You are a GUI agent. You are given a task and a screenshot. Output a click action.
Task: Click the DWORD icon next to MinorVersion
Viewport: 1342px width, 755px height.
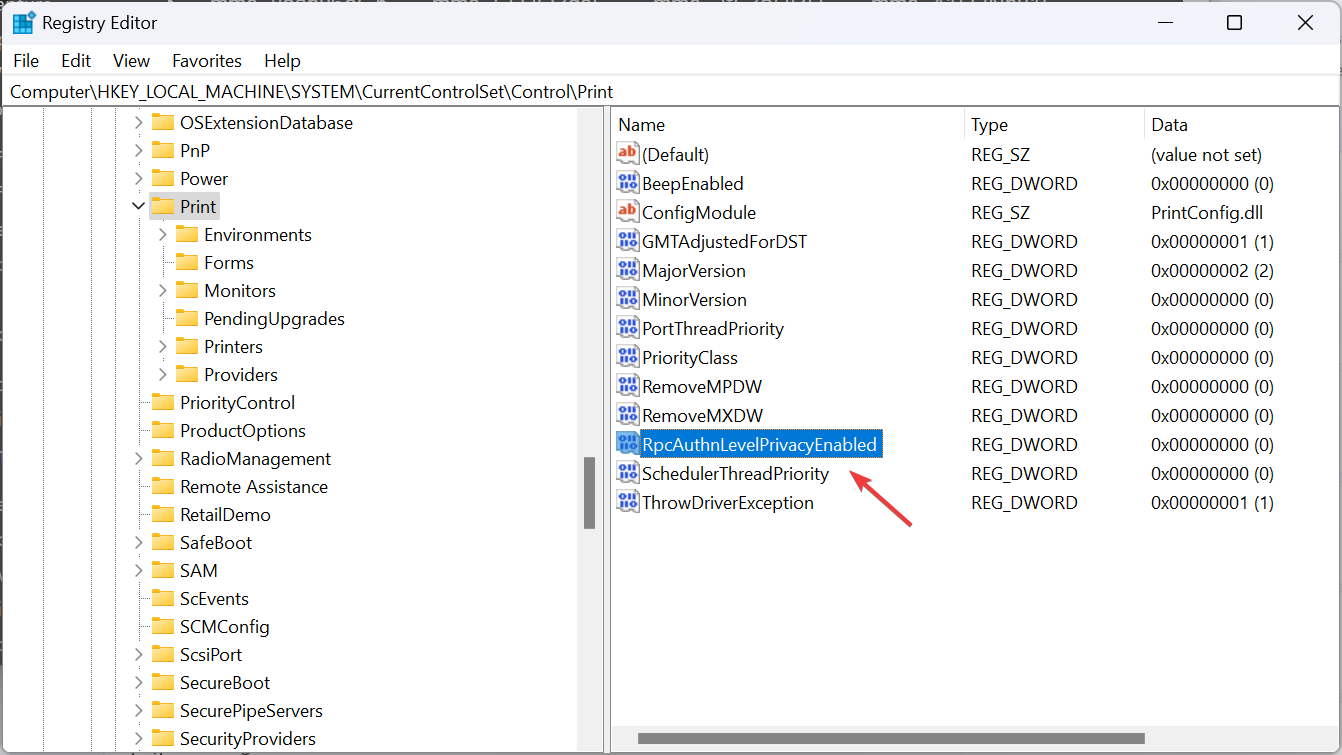627,299
